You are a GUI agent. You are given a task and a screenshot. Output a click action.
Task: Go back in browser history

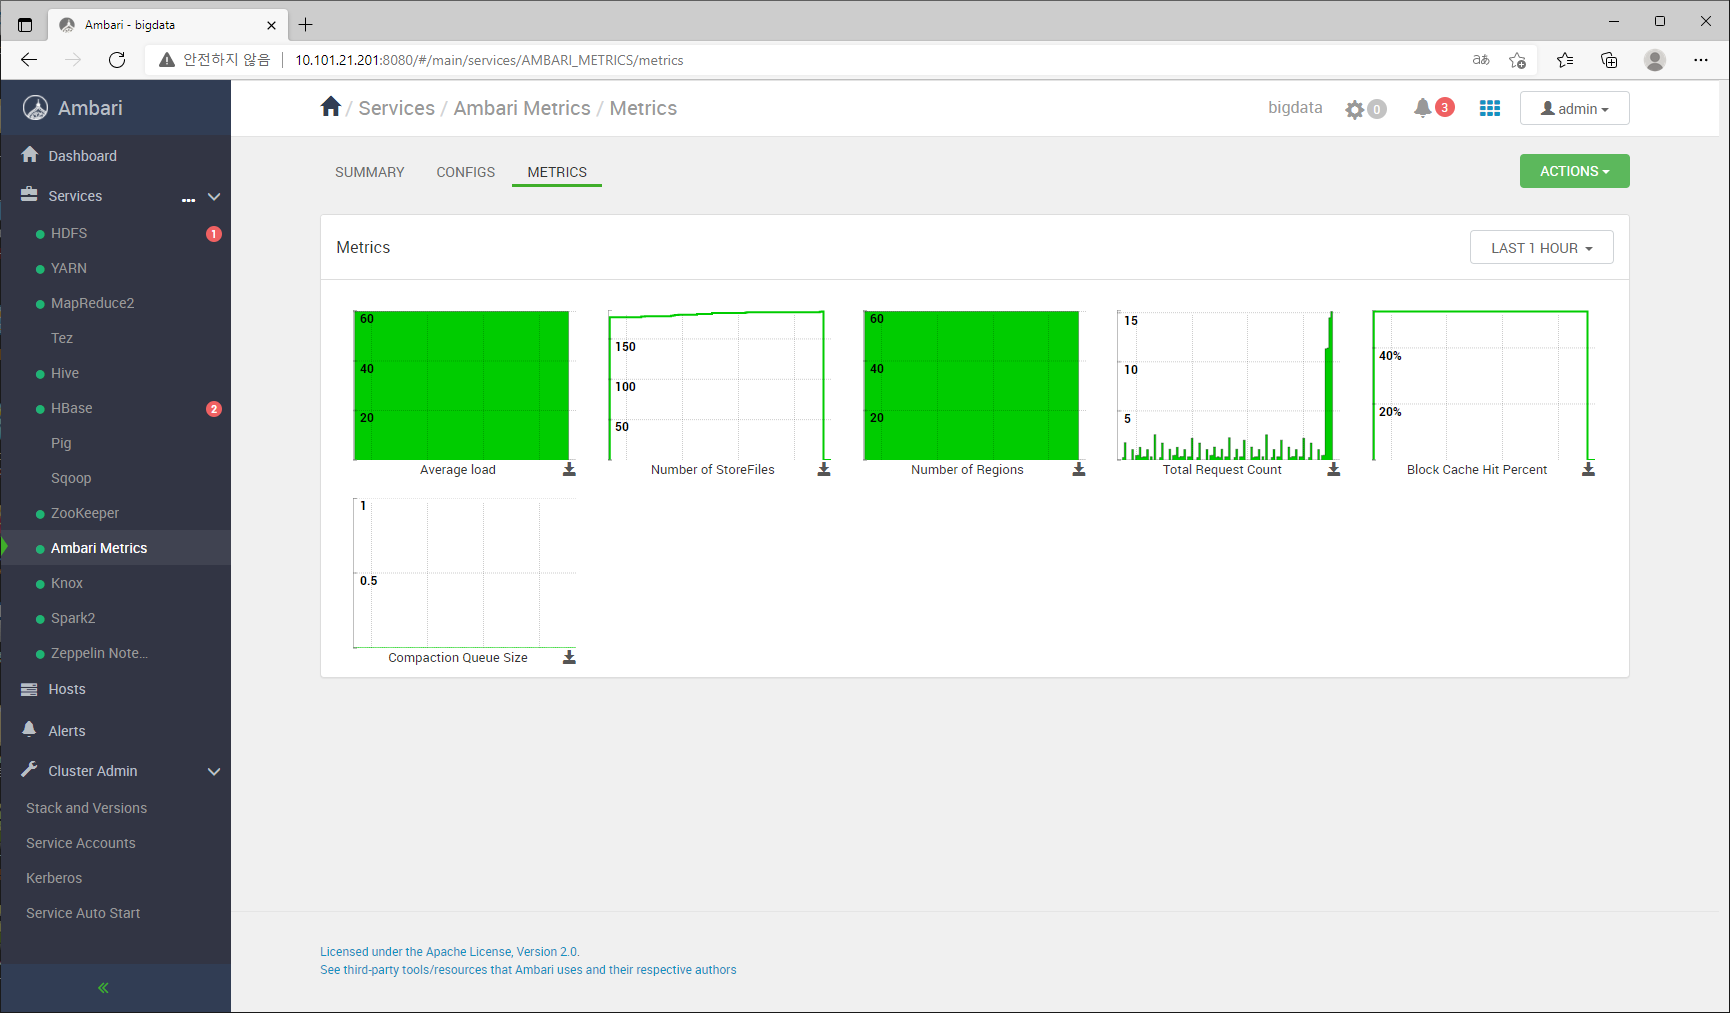29,60
